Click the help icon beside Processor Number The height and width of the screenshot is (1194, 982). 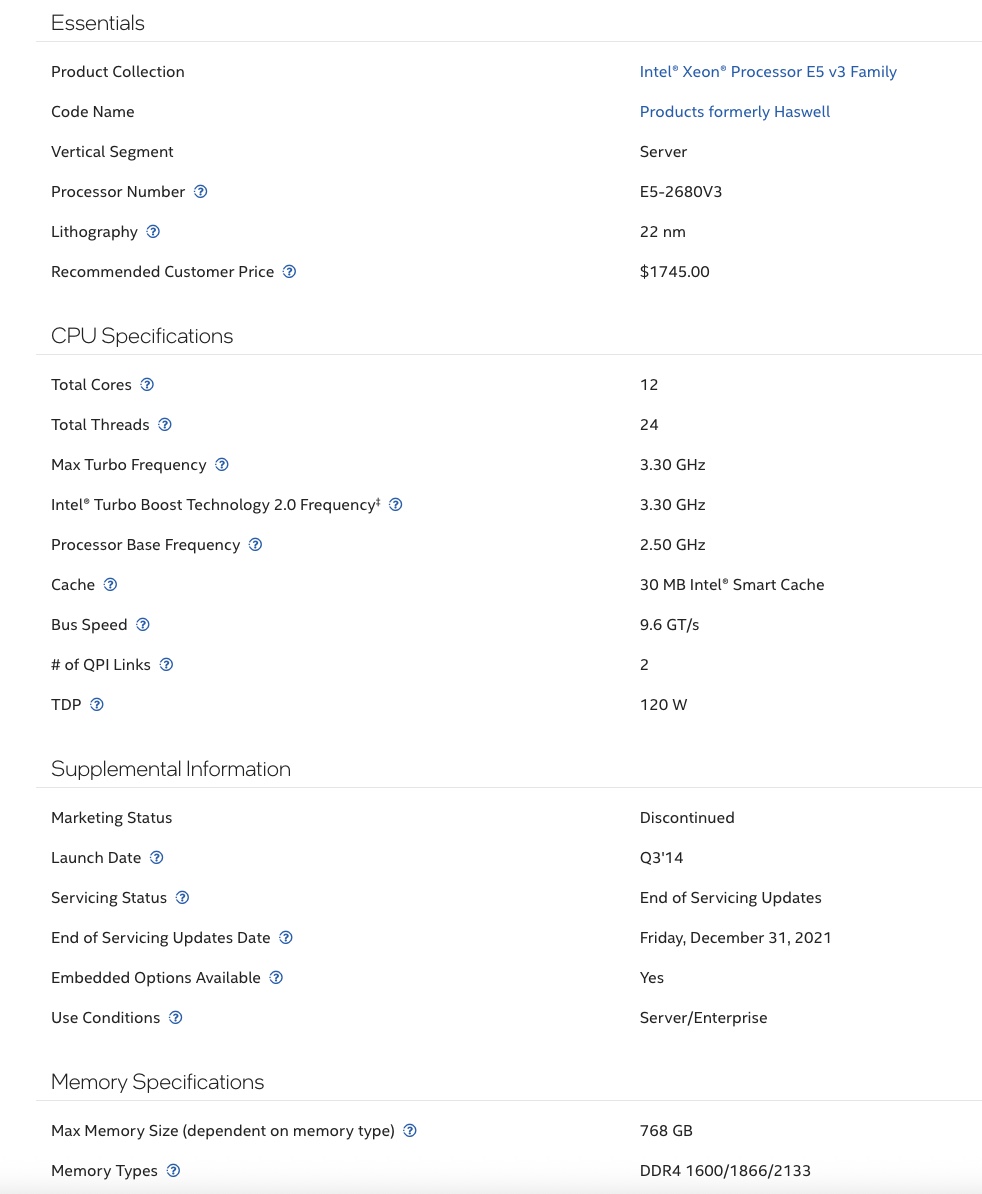tap(200, 192)
